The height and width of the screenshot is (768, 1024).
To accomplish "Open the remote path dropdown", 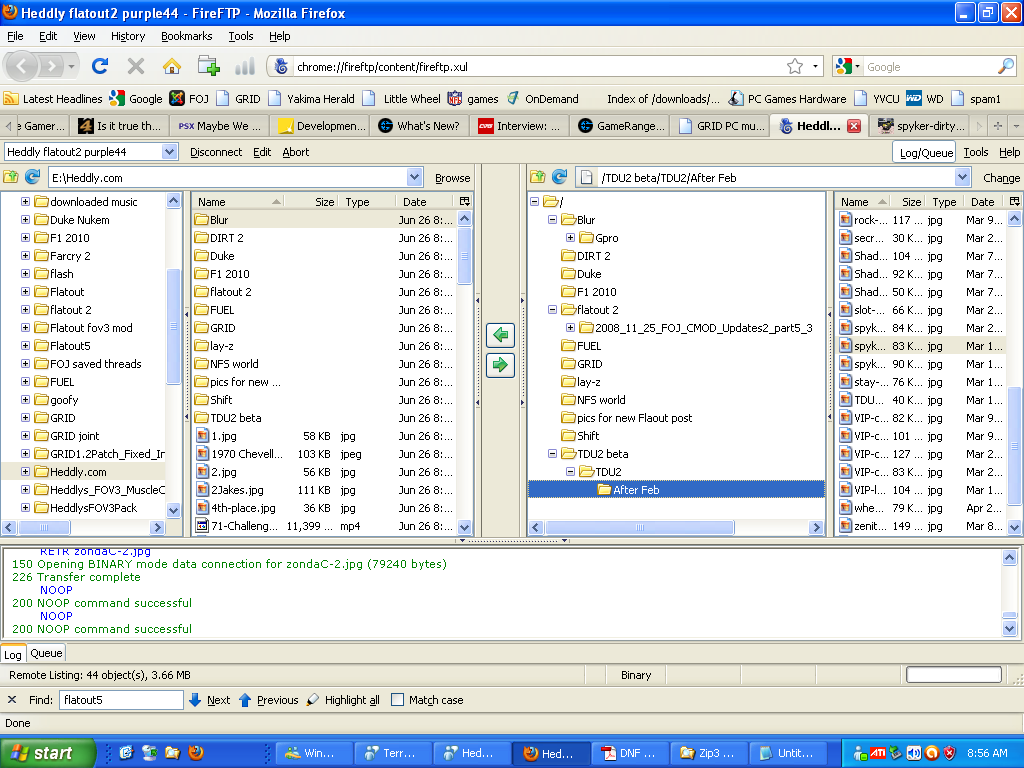I will click(x=962, y=178).
